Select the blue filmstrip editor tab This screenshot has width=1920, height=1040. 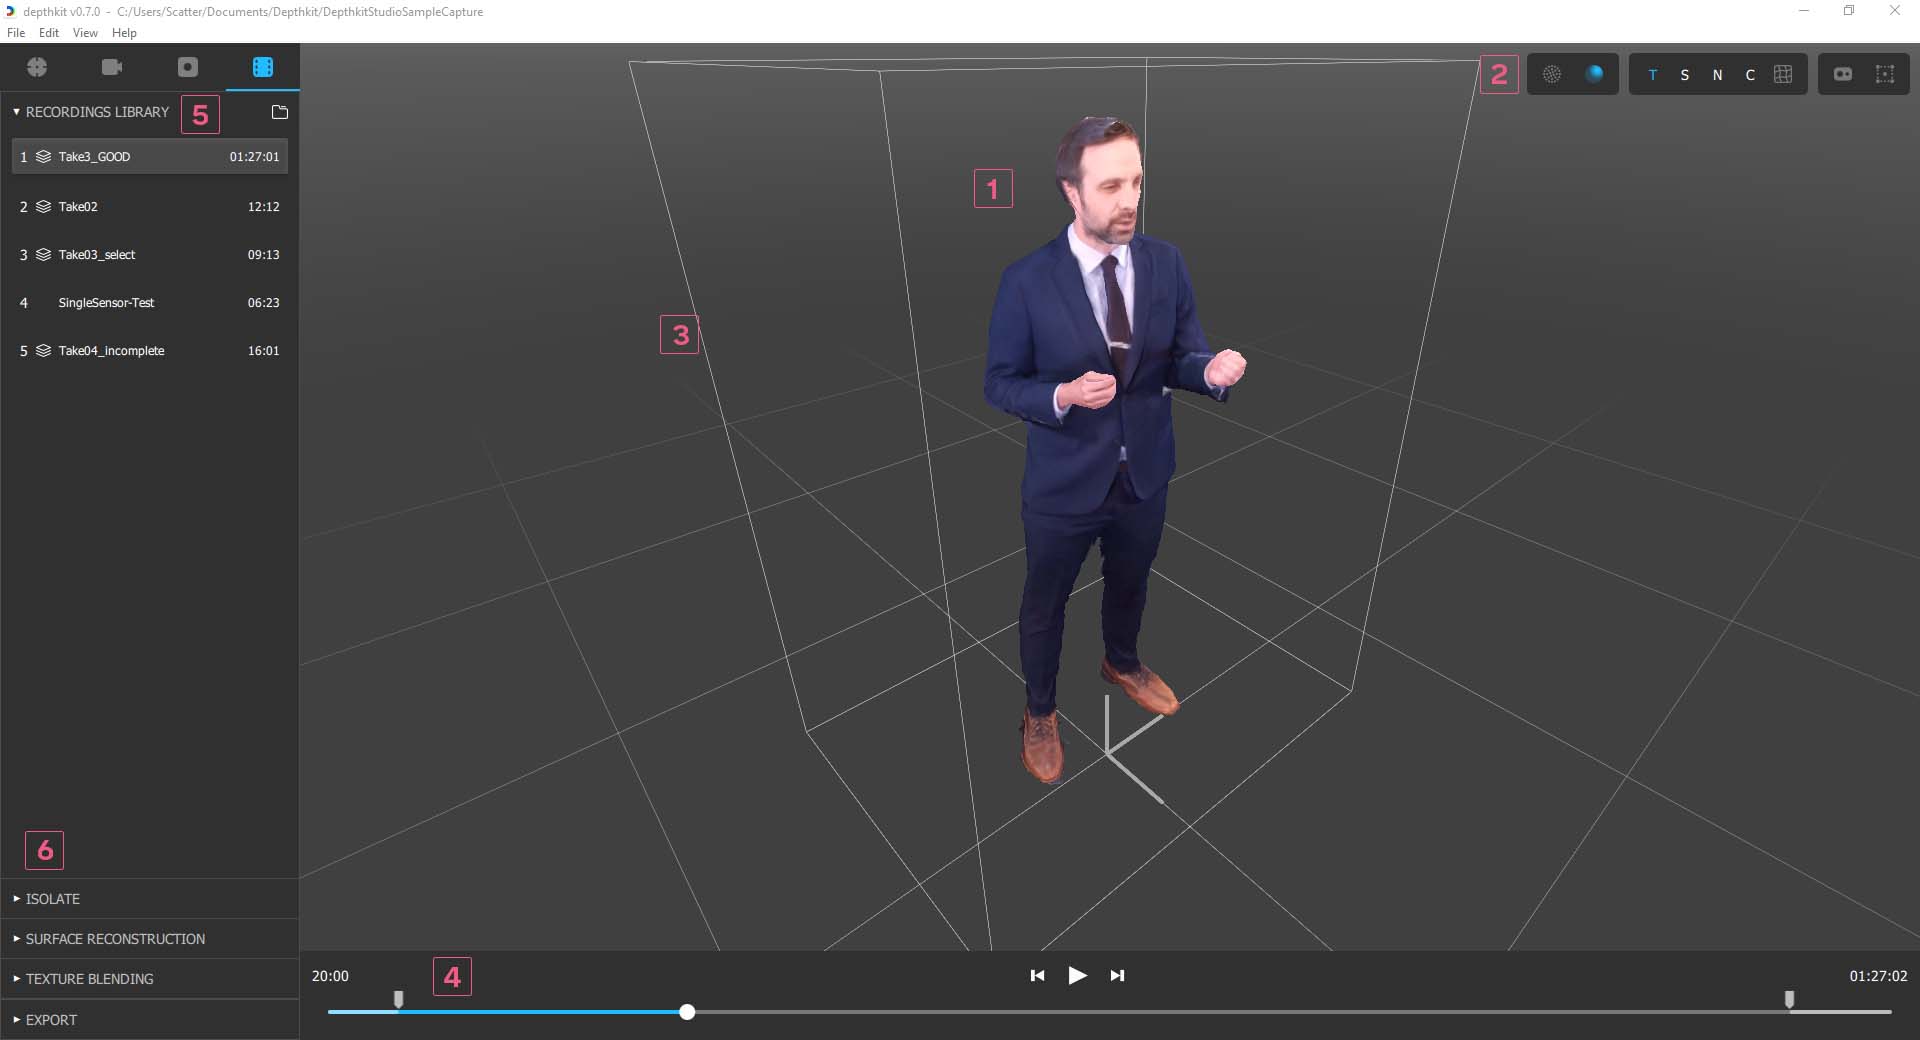263,67
